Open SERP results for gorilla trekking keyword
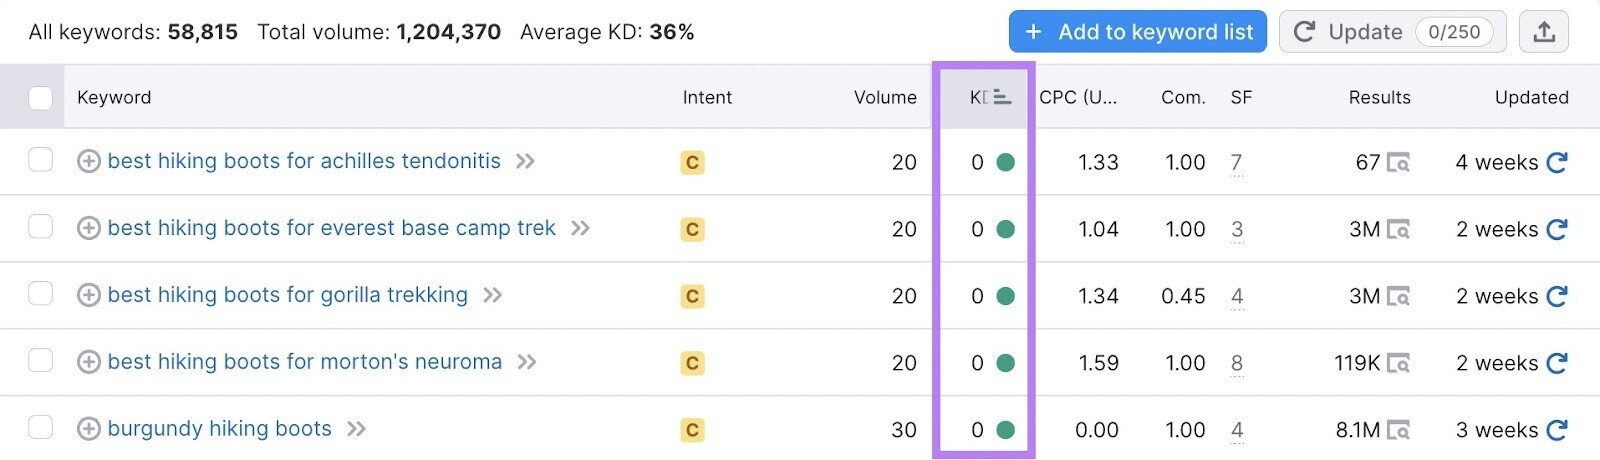The image size is (1600, 460). (1398, 297)
